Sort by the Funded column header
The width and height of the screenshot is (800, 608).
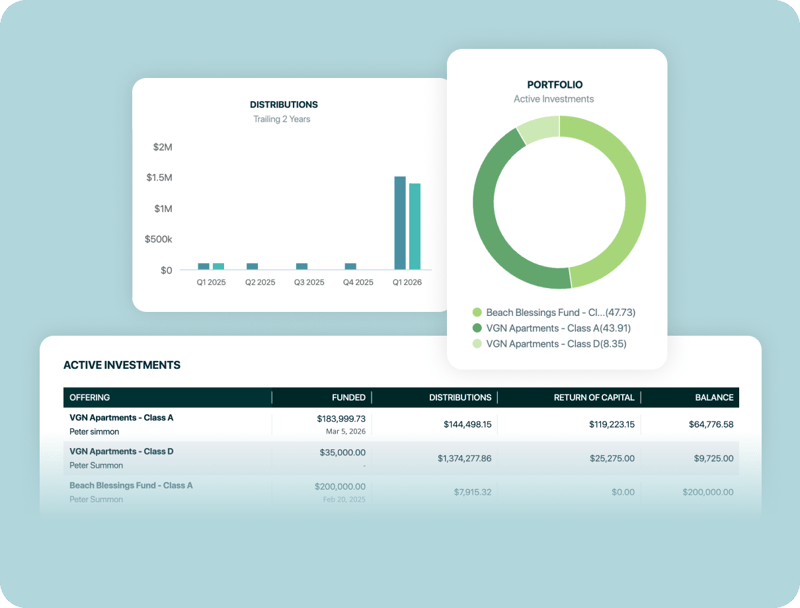pyautogui.click(x=348, y=397)
